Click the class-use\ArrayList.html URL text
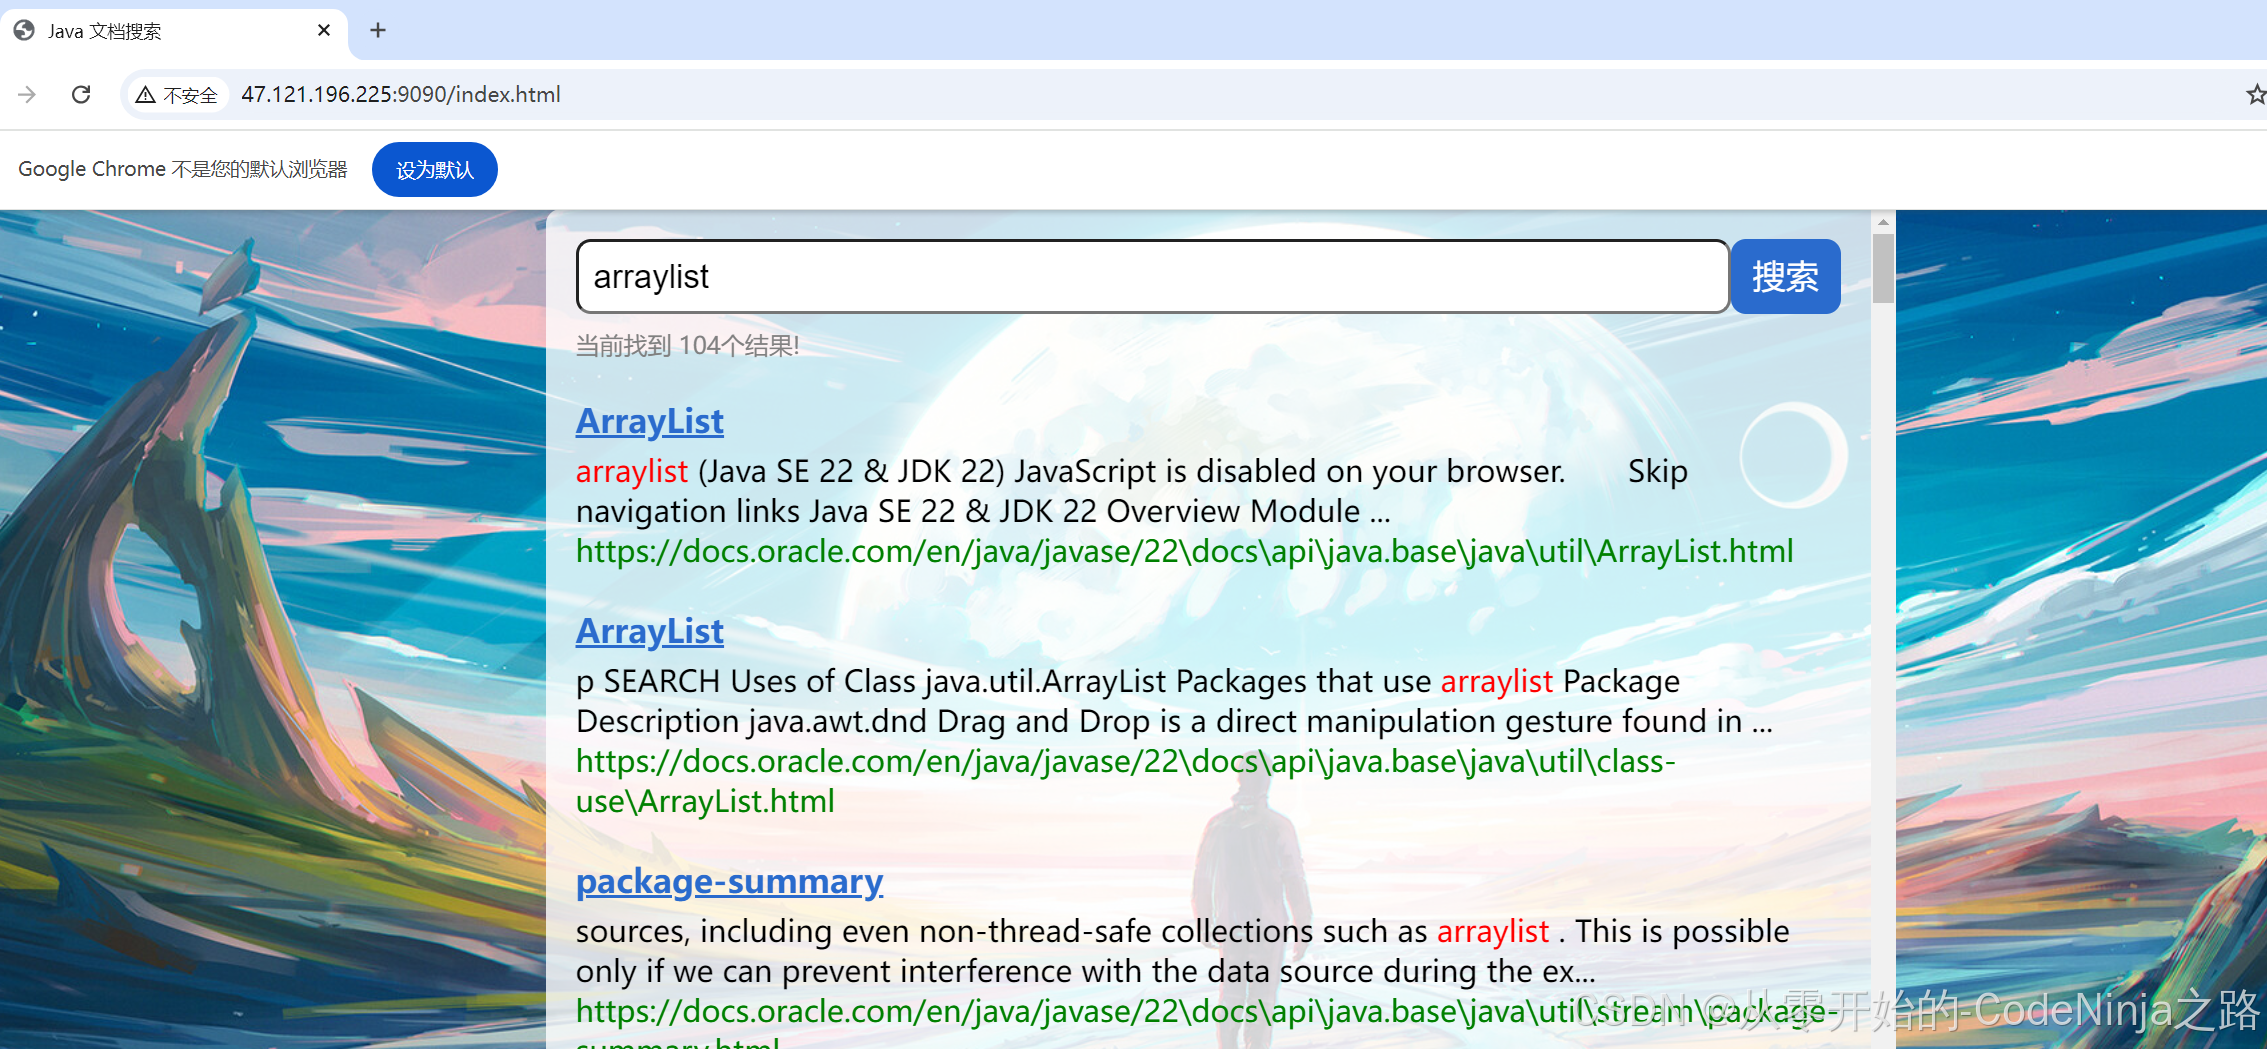The image size is (2267, 1049). pyautogui.click(x=1125, y=781)
